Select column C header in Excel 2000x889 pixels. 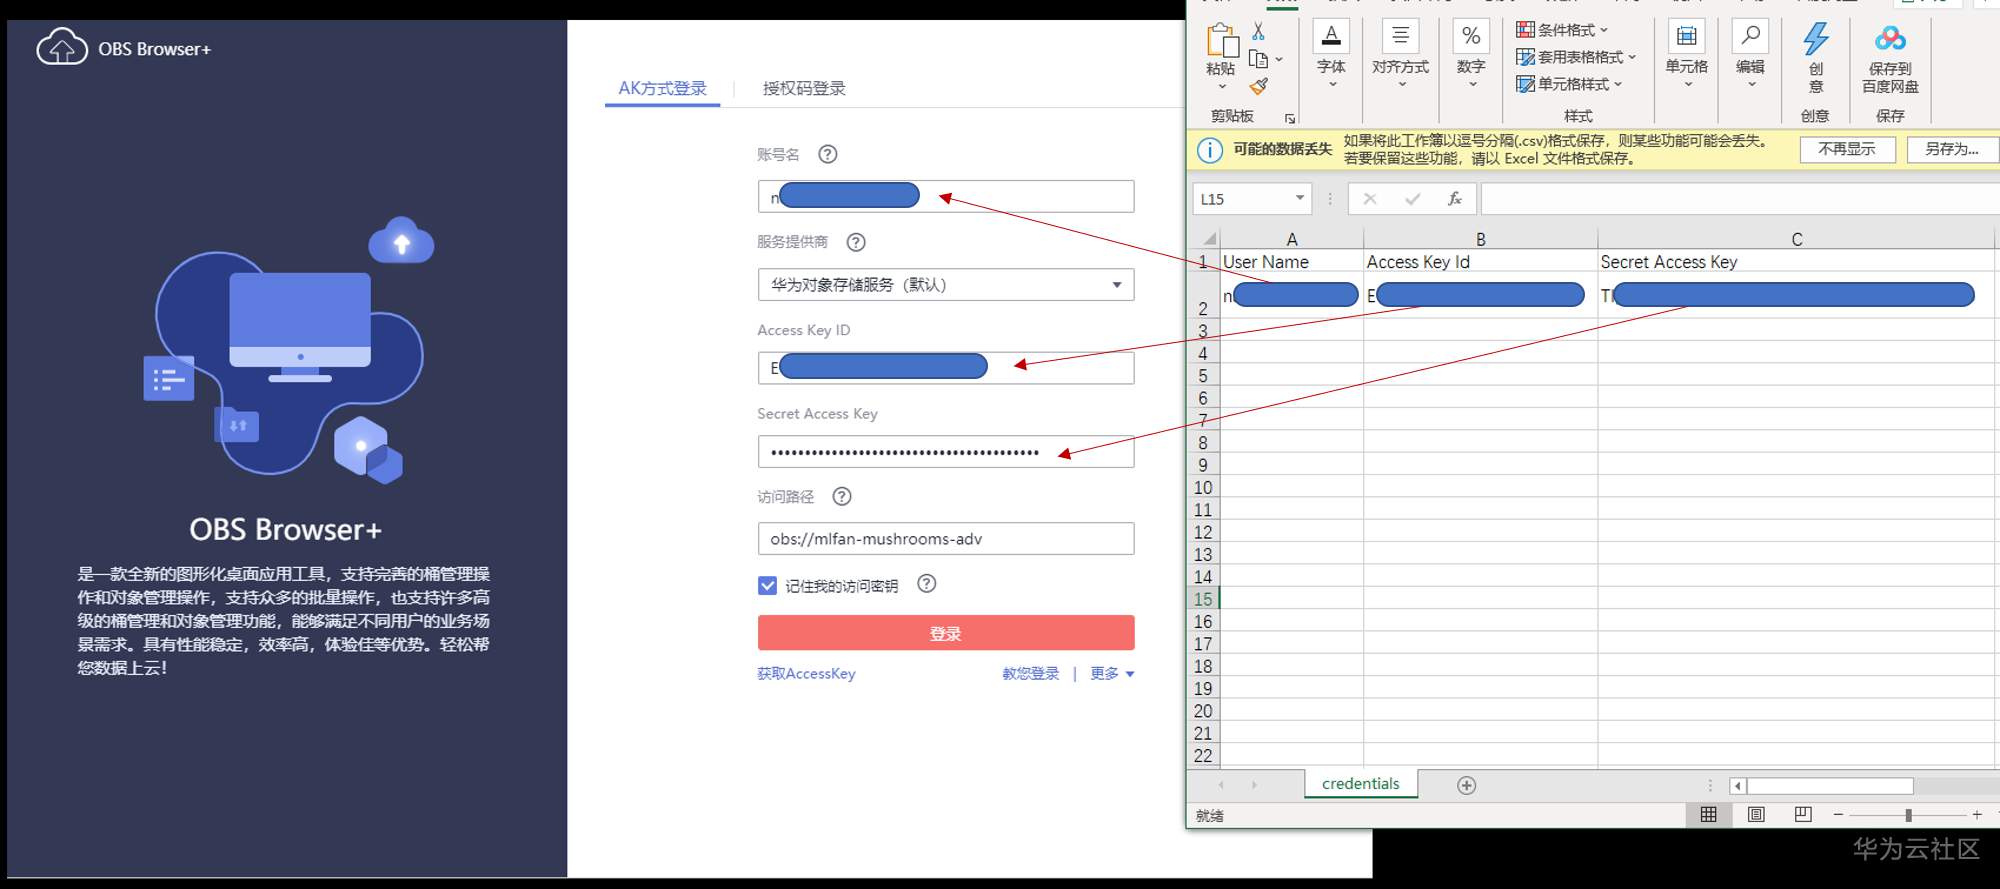tap(1797, 239)
